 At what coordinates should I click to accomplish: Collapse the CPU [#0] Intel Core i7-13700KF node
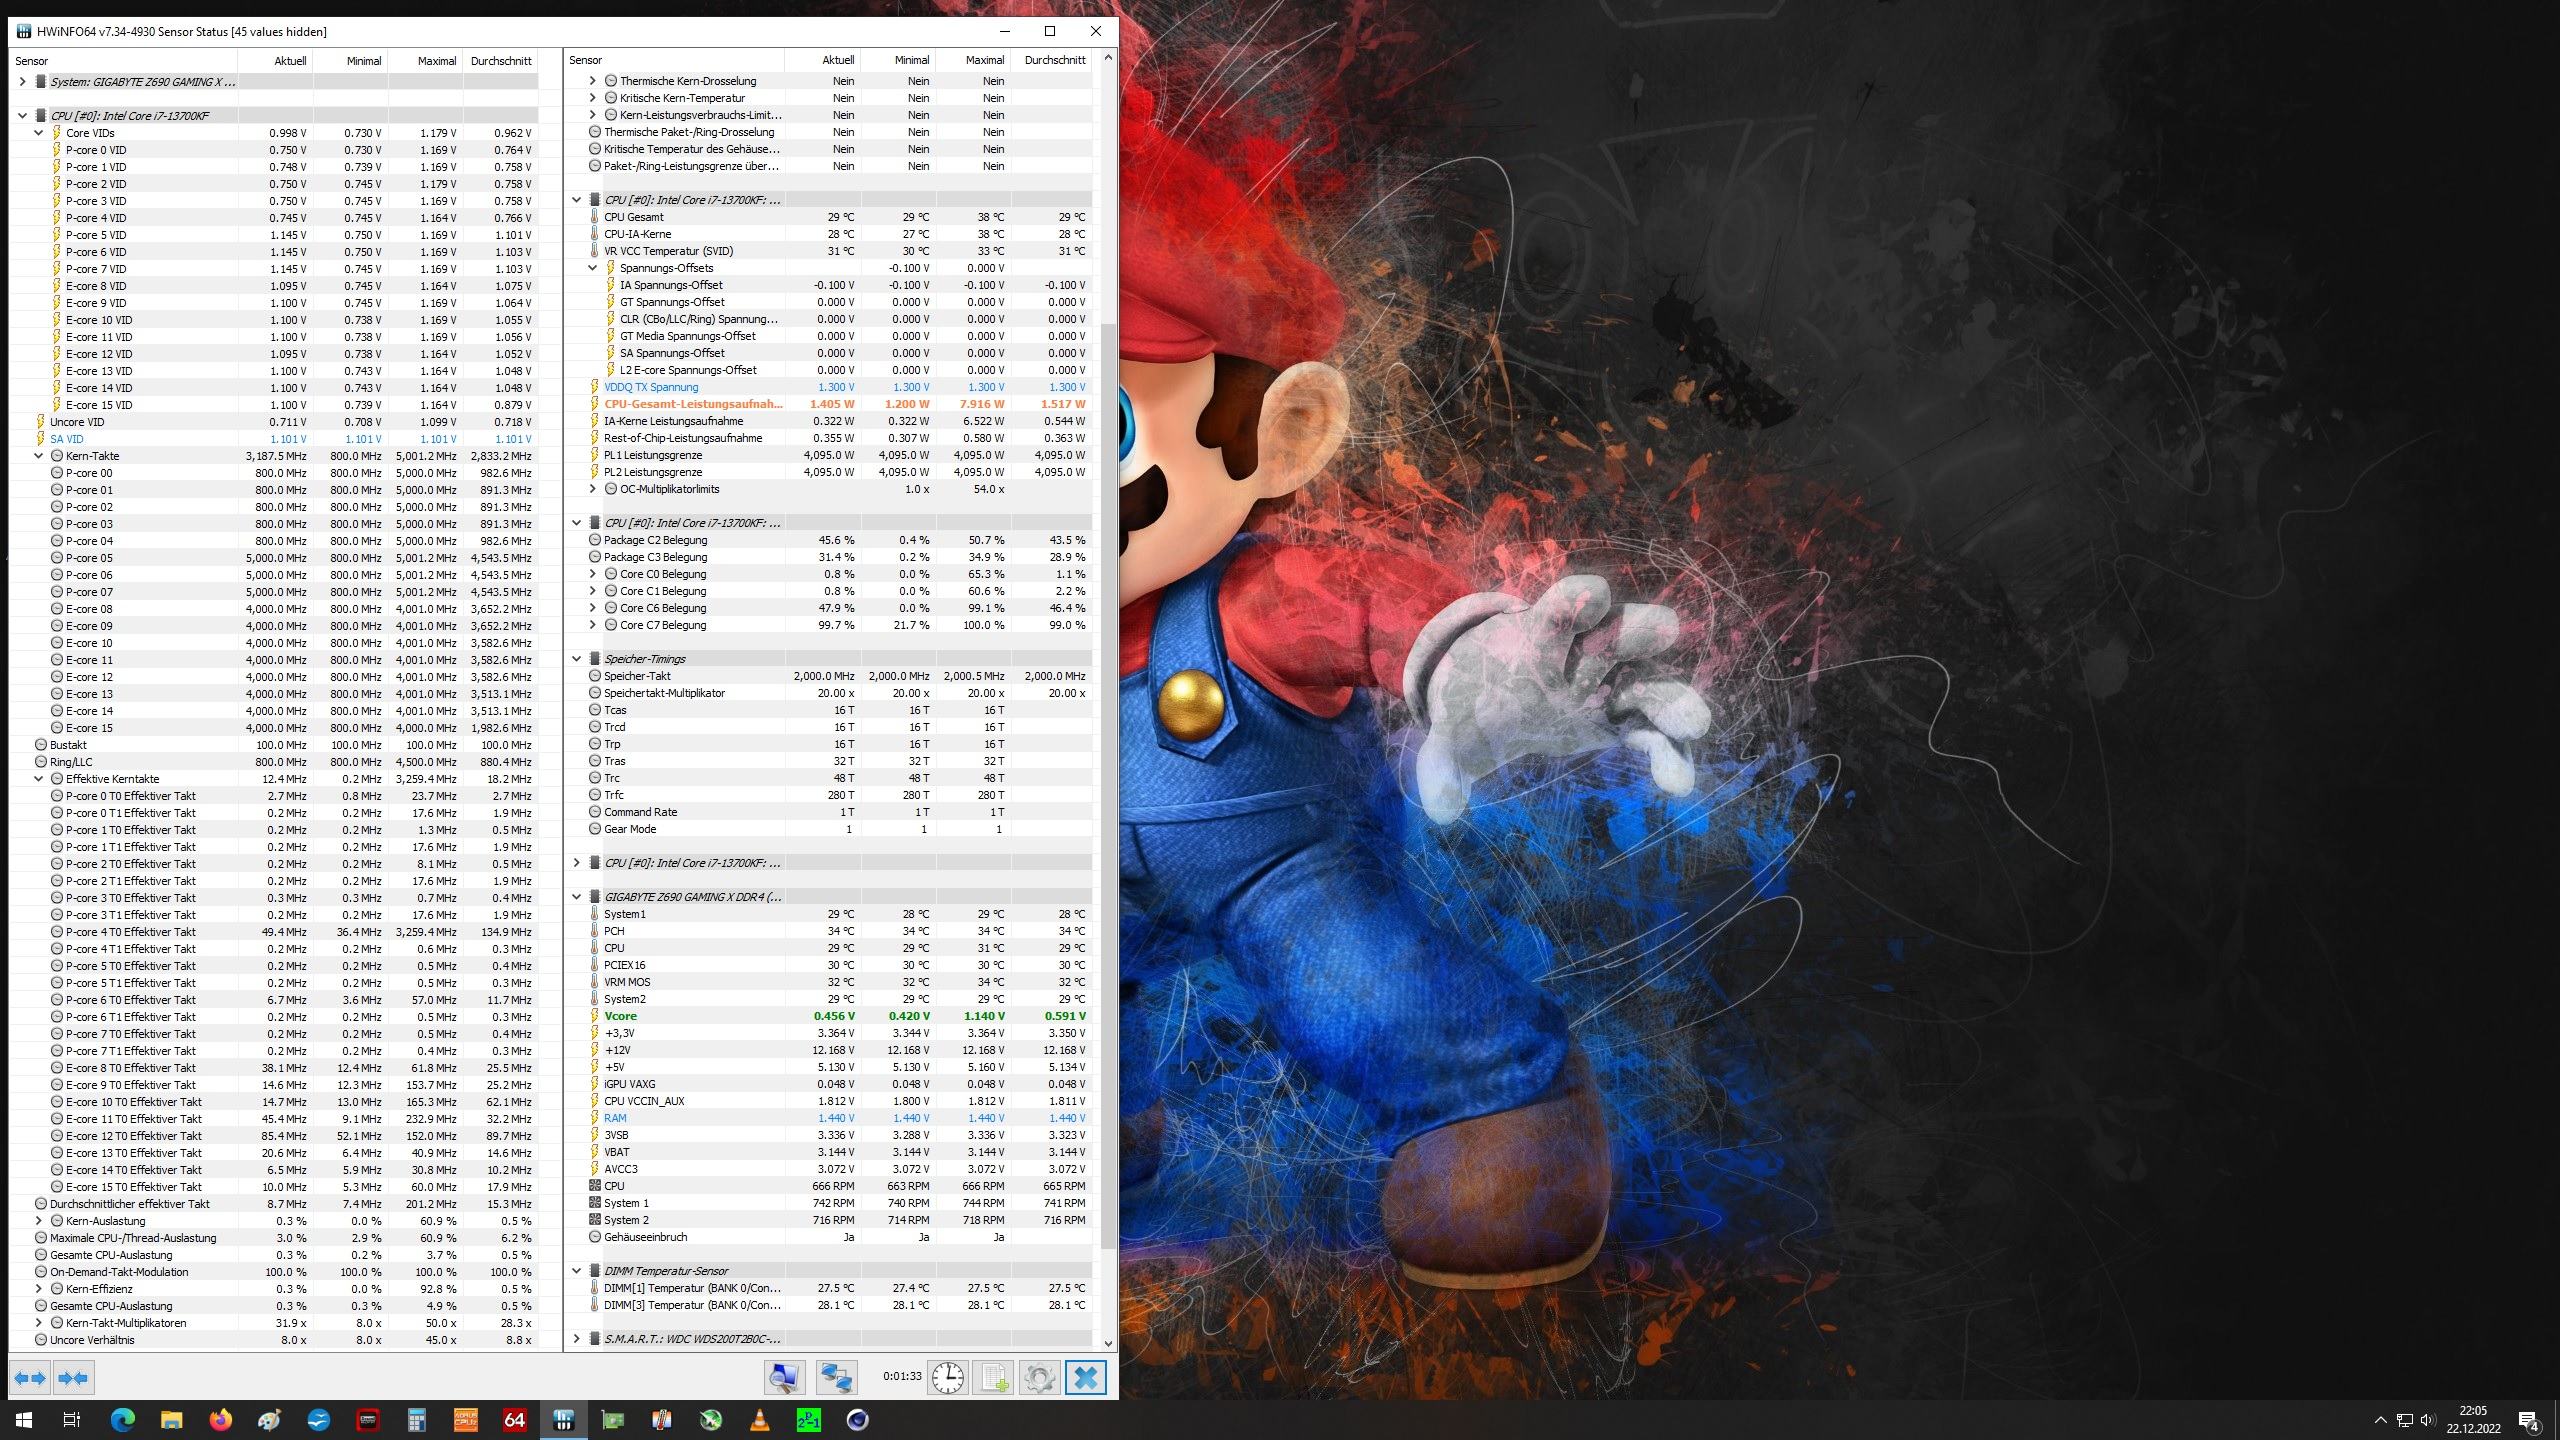pyautogui.click(x=22, y=116)
